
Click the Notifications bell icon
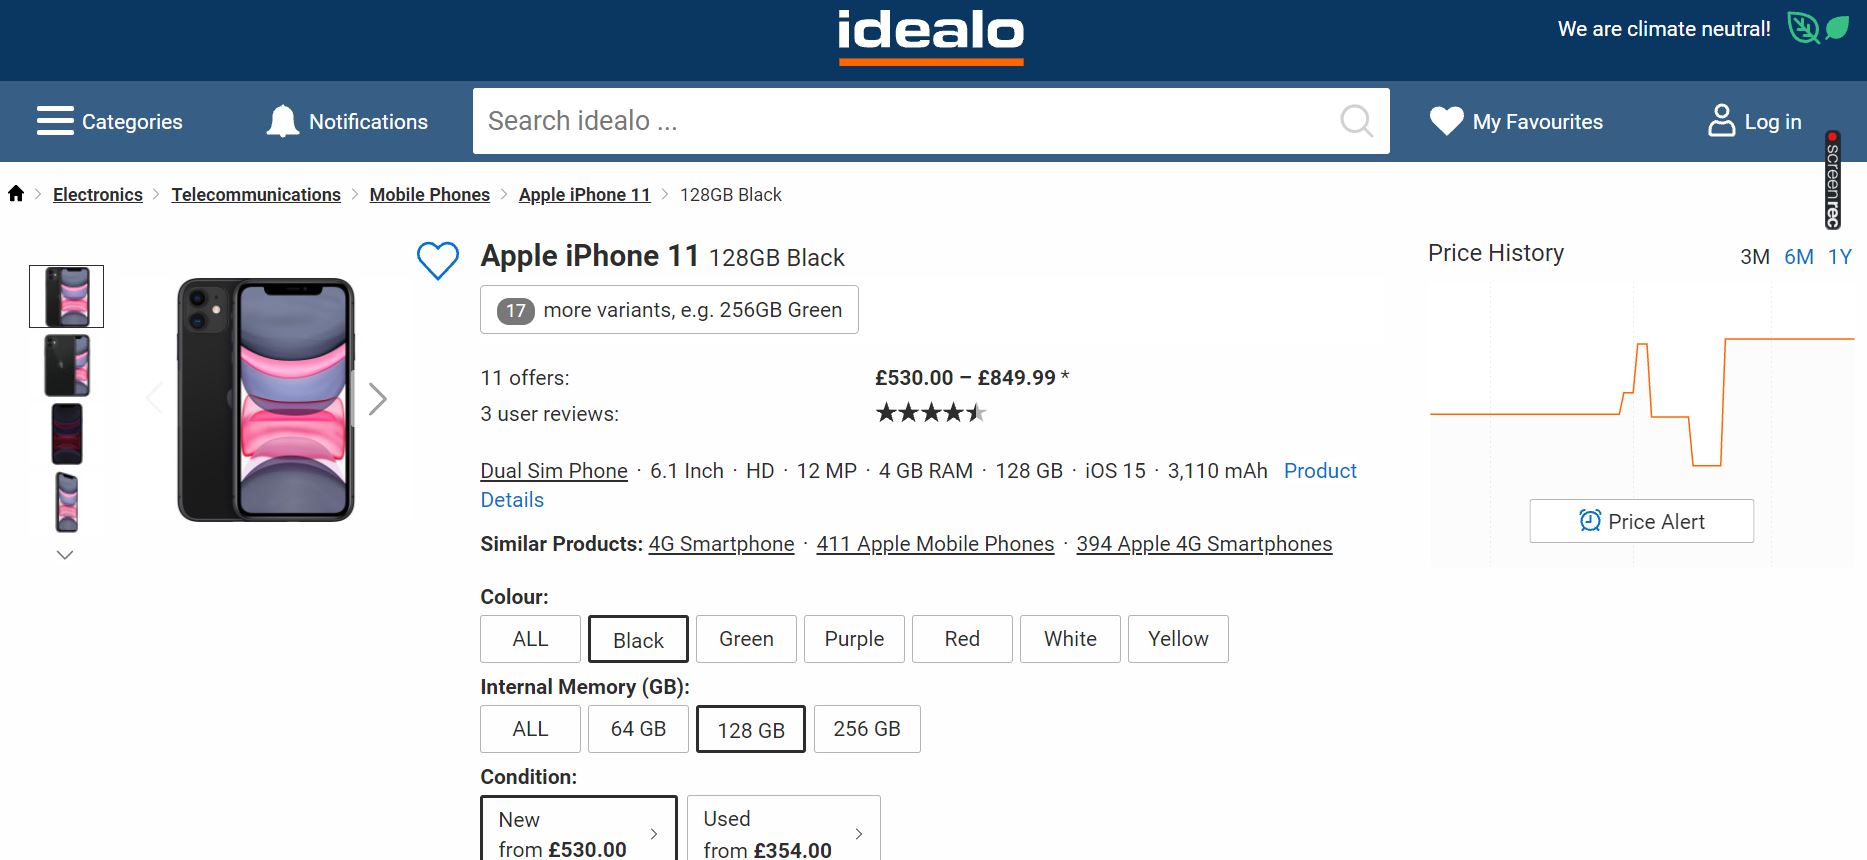(x=283, y=121)
